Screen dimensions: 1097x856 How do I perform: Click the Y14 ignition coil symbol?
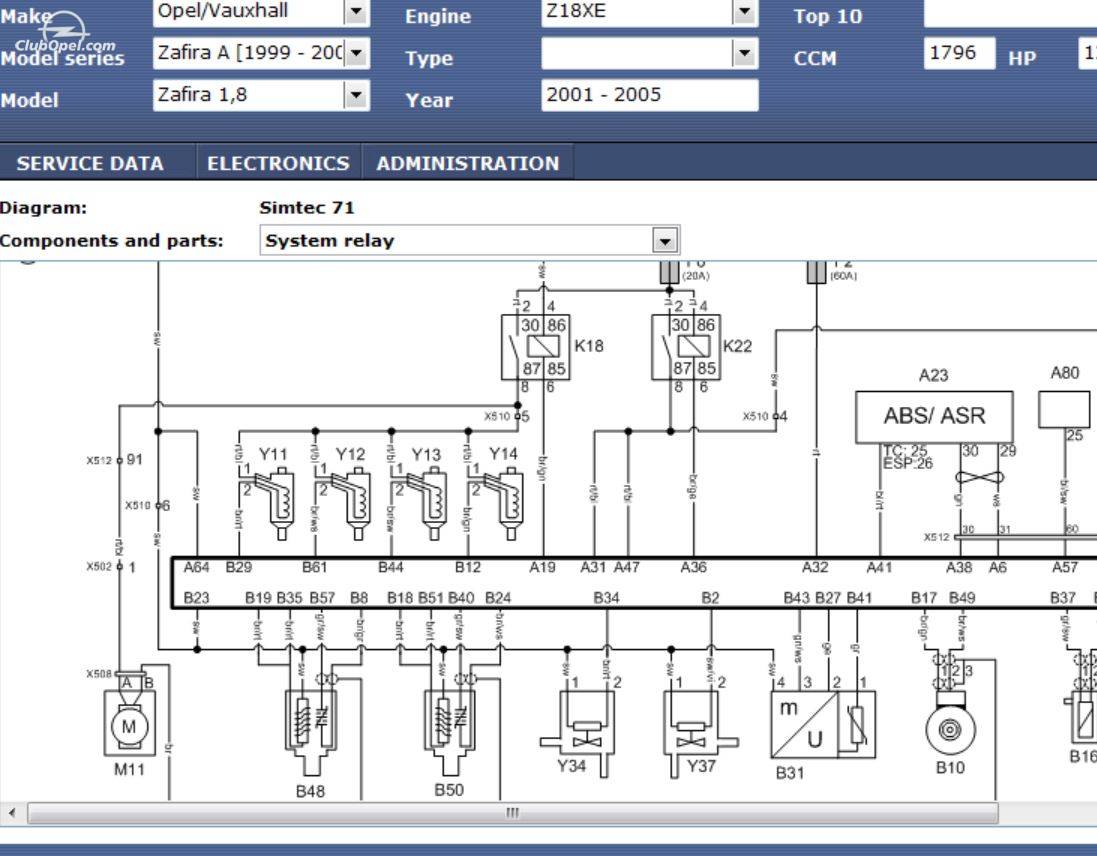click(x=503, y=505)
